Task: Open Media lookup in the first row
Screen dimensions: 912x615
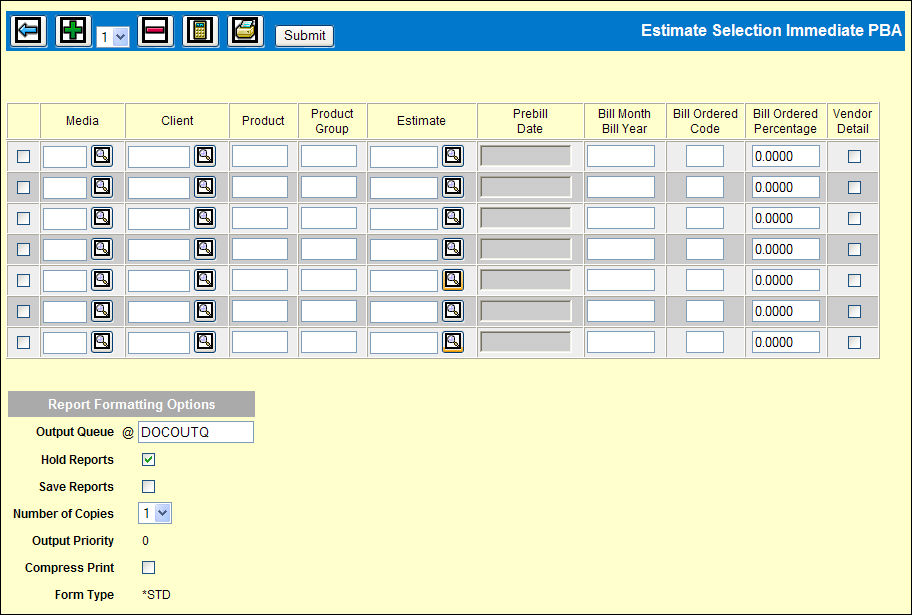Action: pos(102,156)
